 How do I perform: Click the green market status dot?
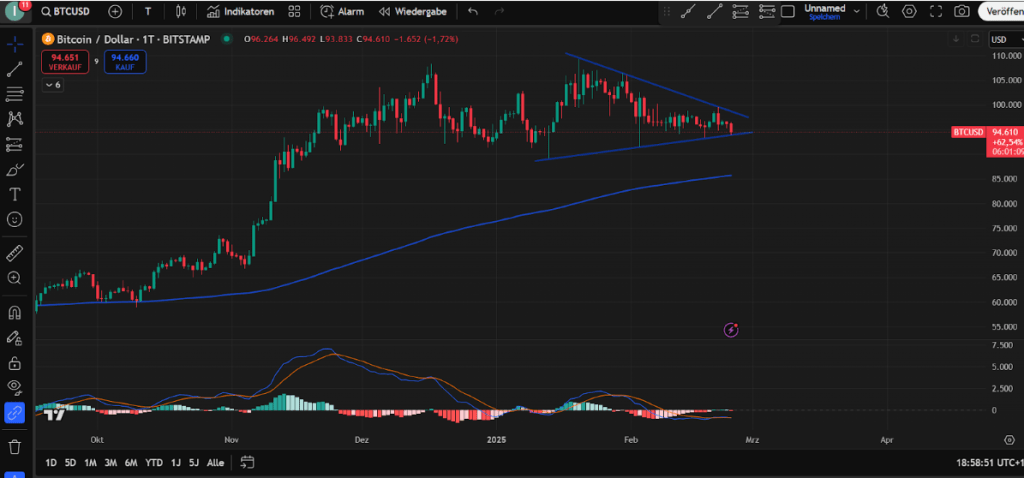coord(227,39)
